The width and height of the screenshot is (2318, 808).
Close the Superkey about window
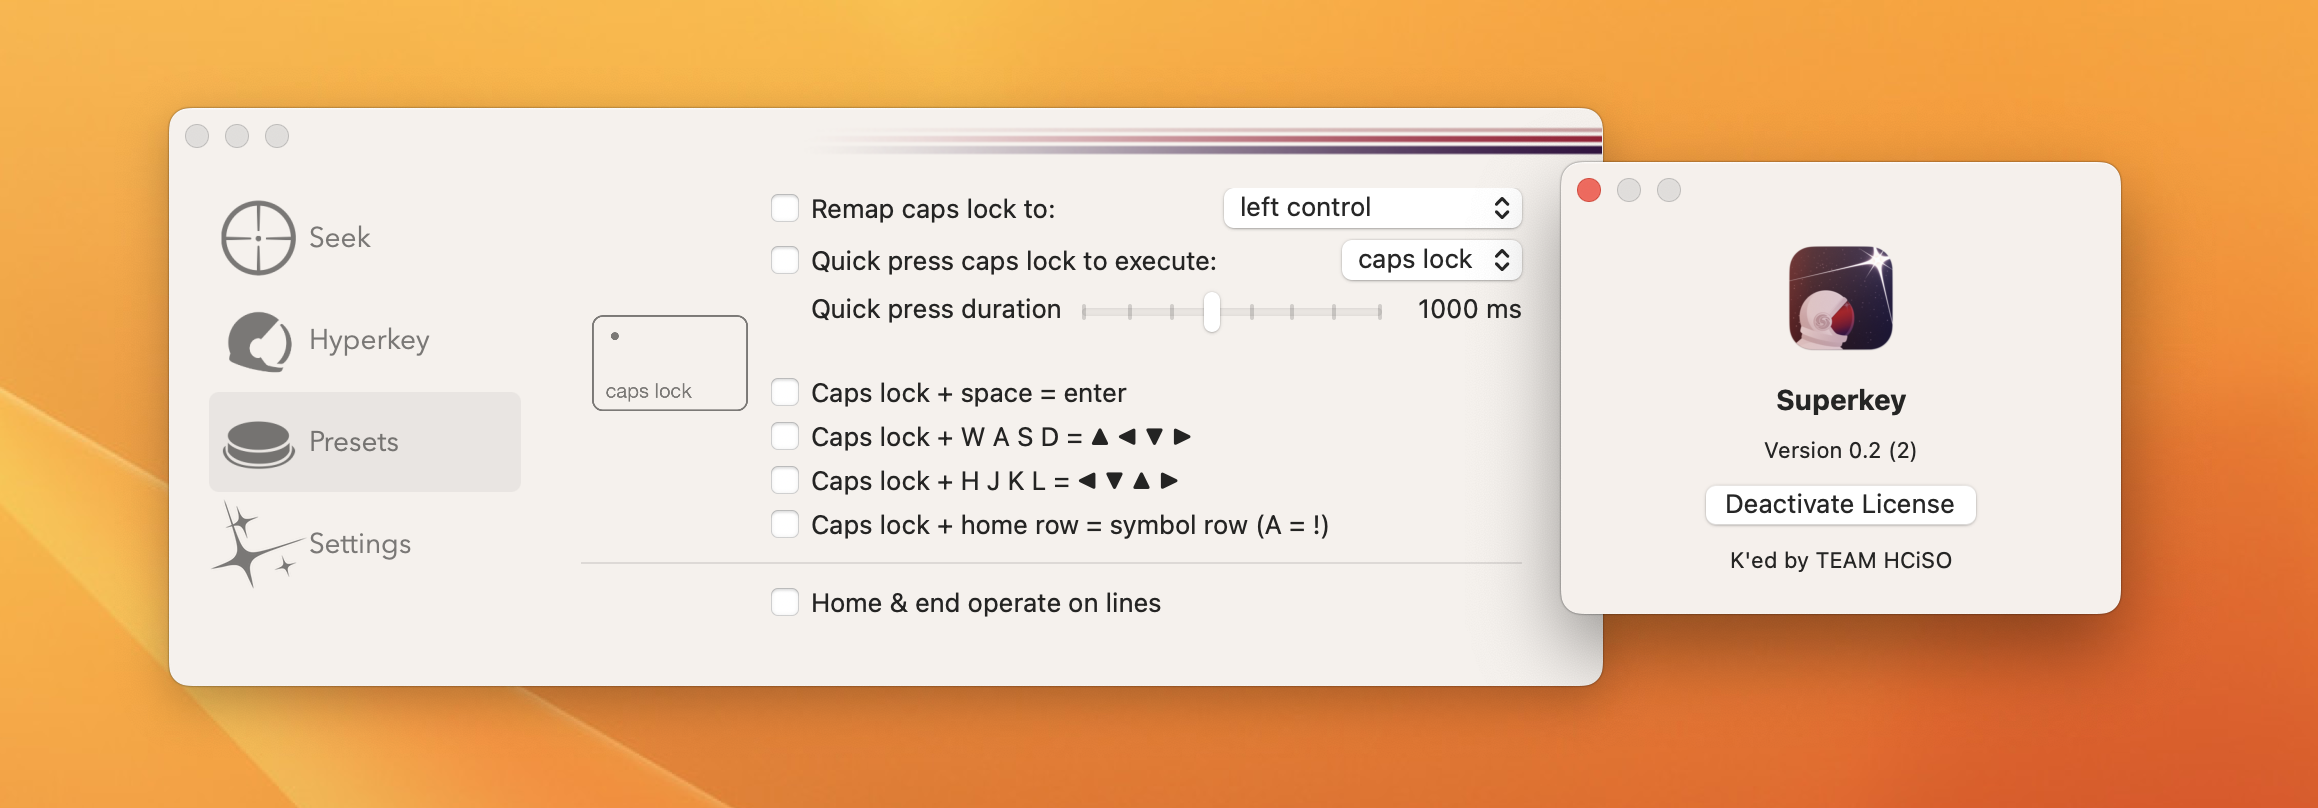click(x=1589, y=190)
